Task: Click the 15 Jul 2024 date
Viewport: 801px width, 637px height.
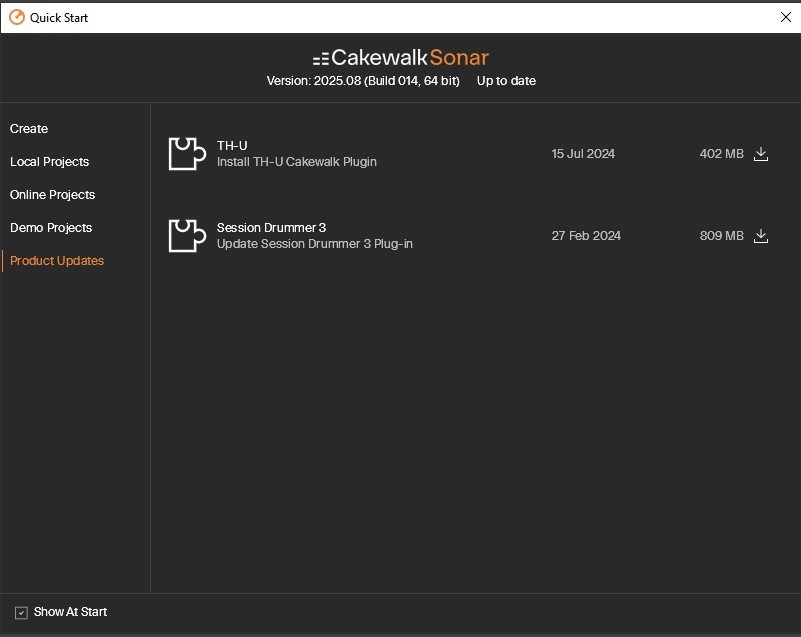Action: point(583,154)
